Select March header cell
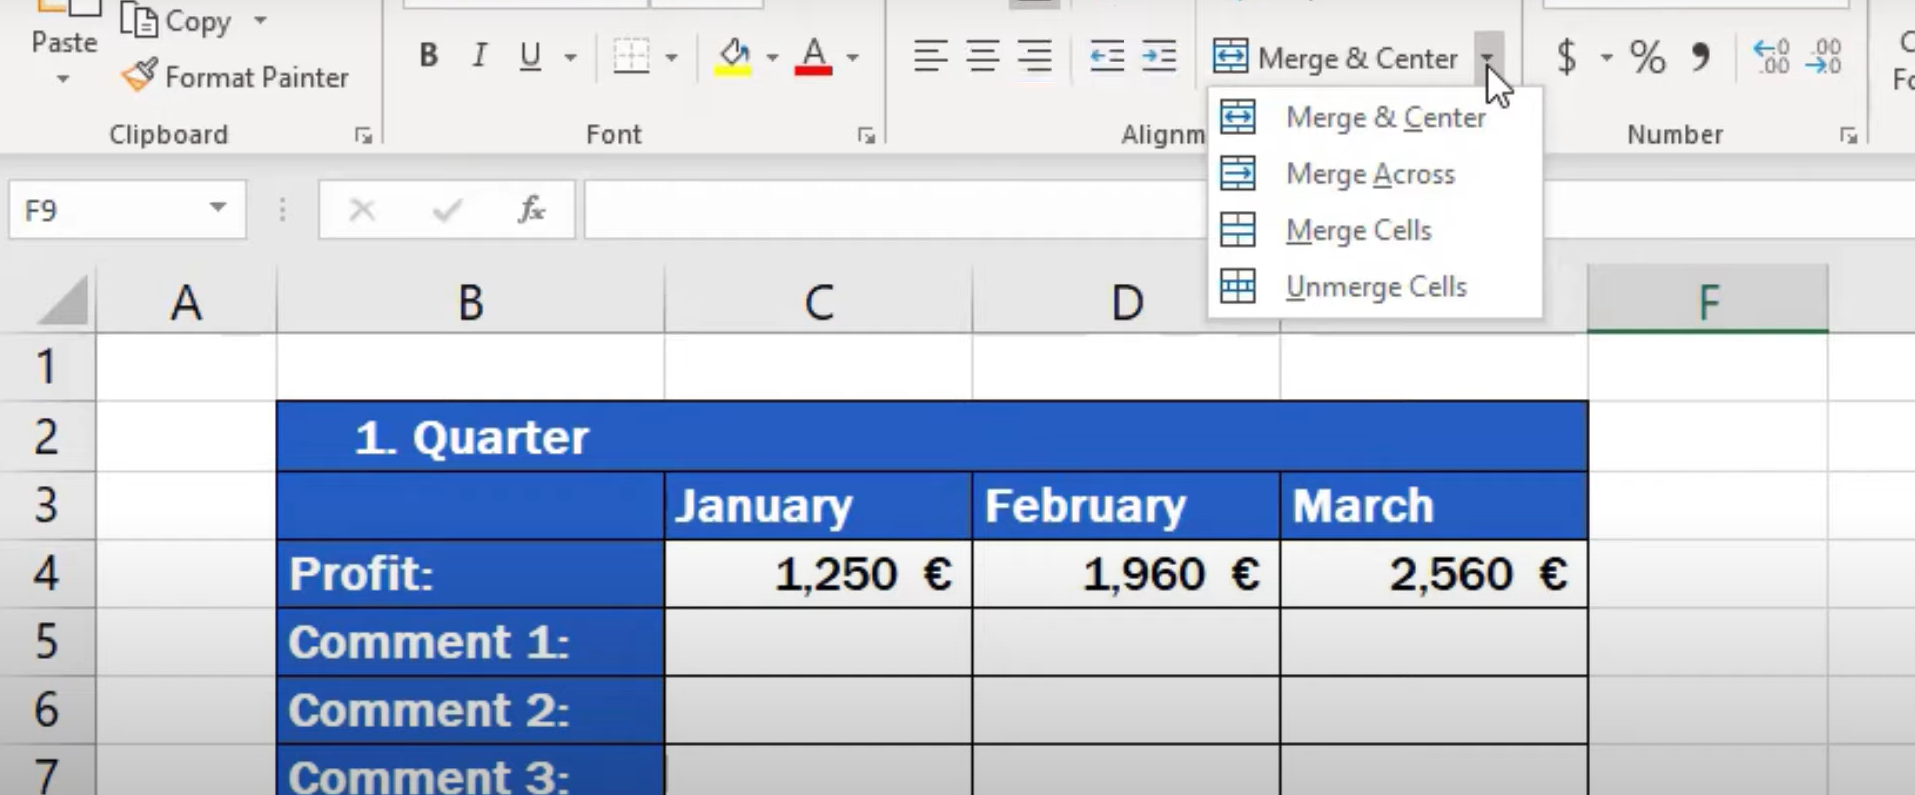1915x795 pixels. click(x=1434, y=506)
